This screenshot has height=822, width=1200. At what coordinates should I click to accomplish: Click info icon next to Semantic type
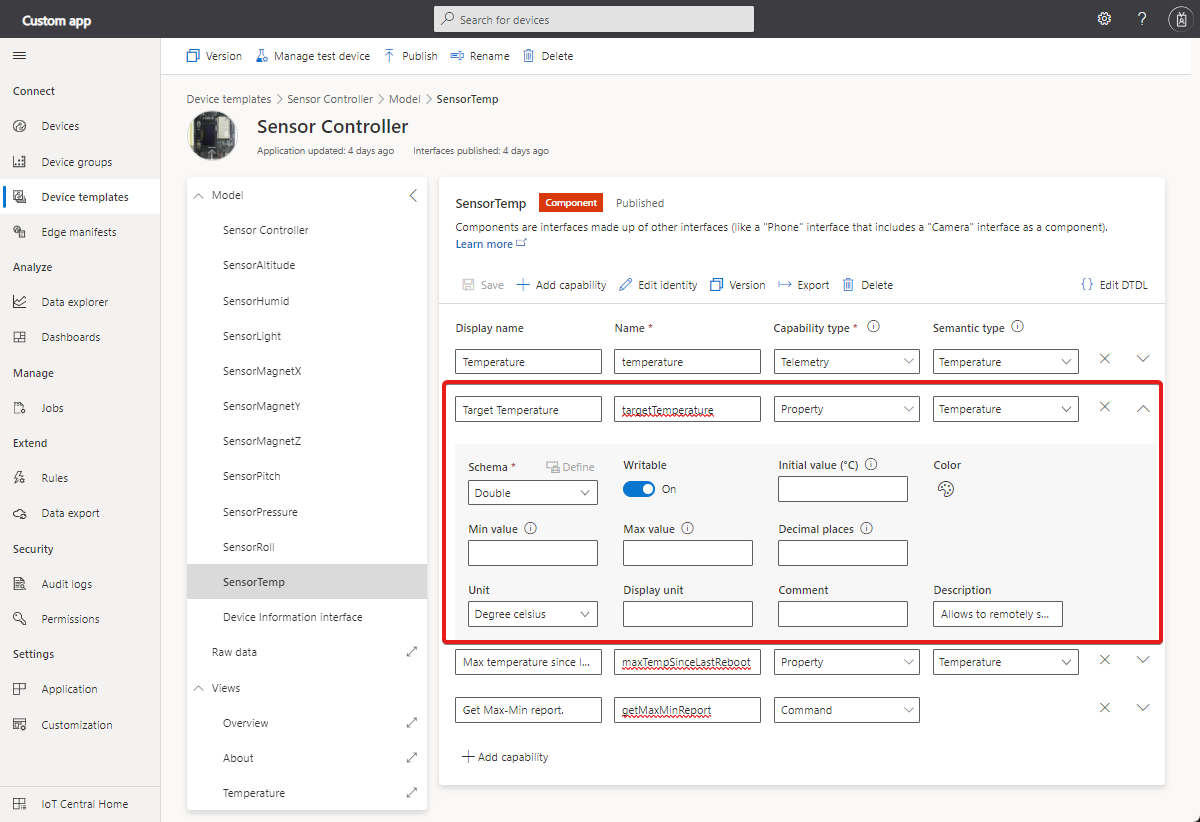(x=1018, y=326)
